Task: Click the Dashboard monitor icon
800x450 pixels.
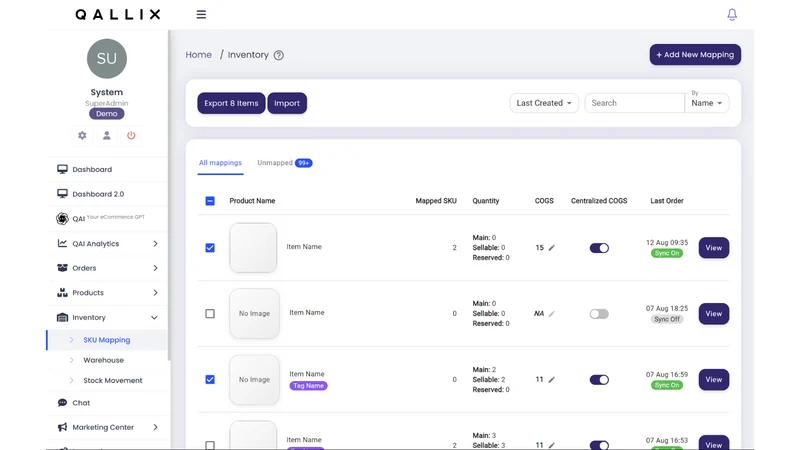Action: coord(62,169)
